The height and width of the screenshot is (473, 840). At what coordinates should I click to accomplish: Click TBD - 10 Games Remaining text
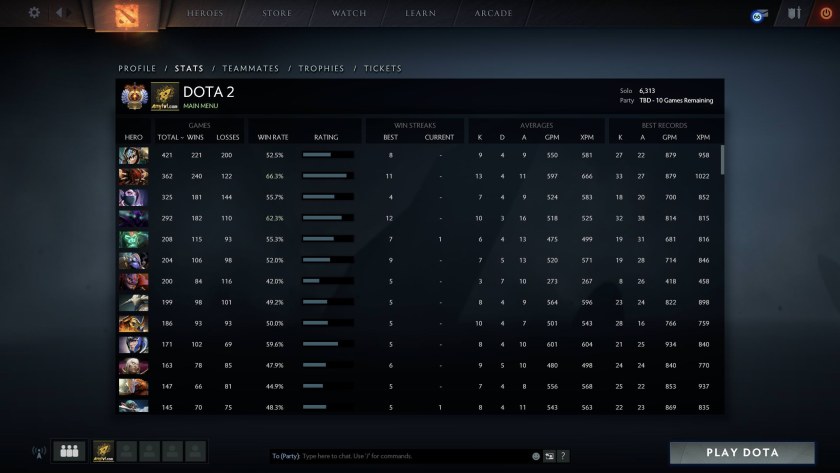coord(676,100)
